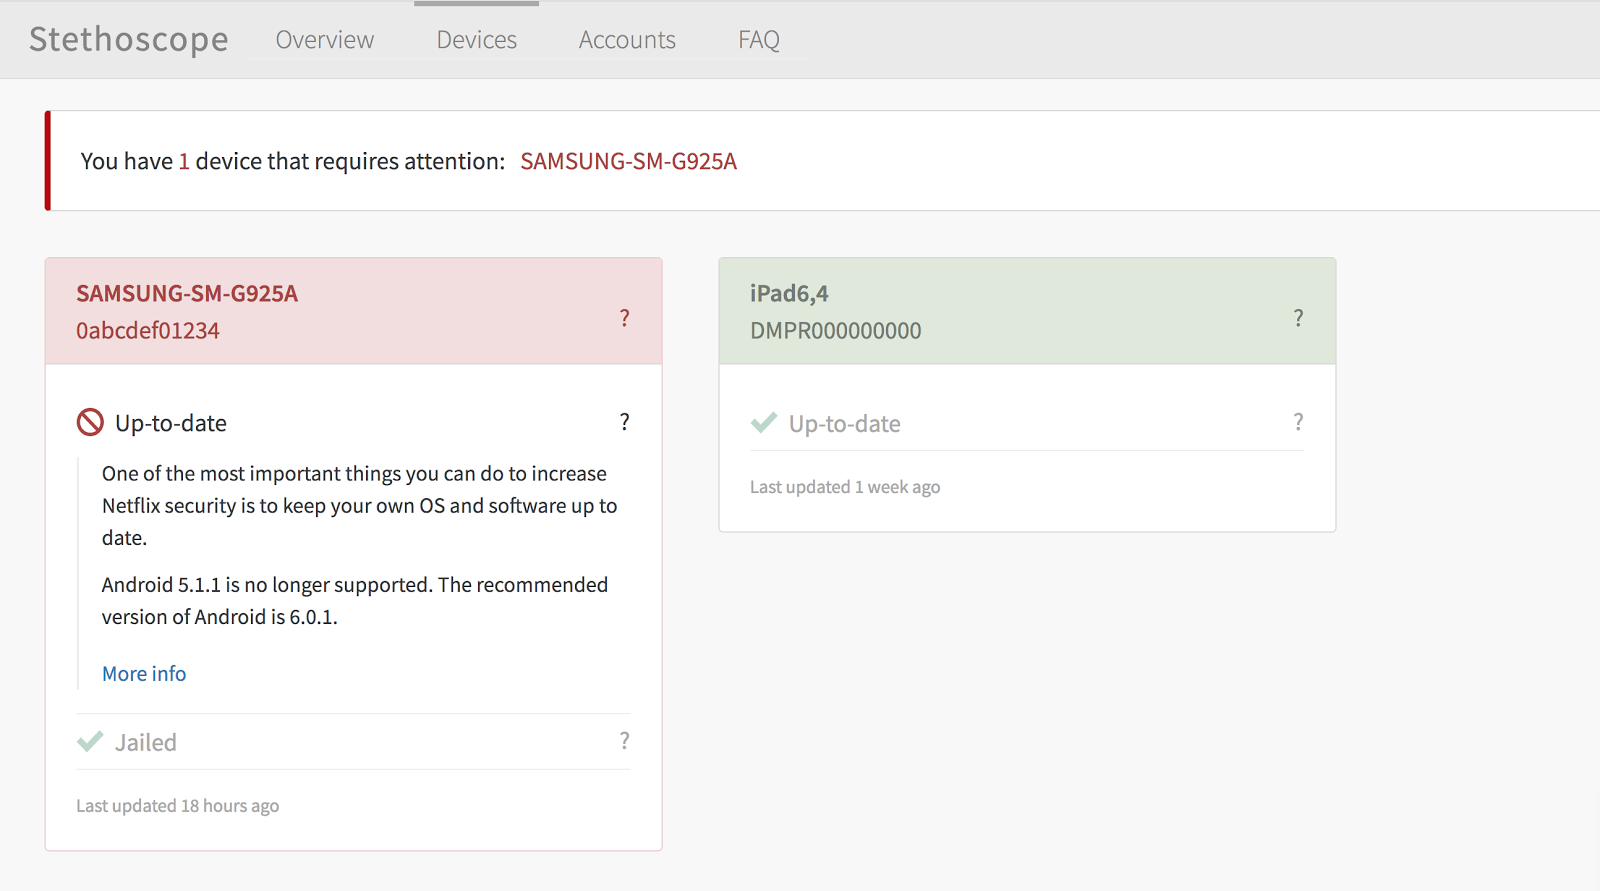
Task: Click help question mark for Samsung Up-to-date
Action: pos(624,422)
